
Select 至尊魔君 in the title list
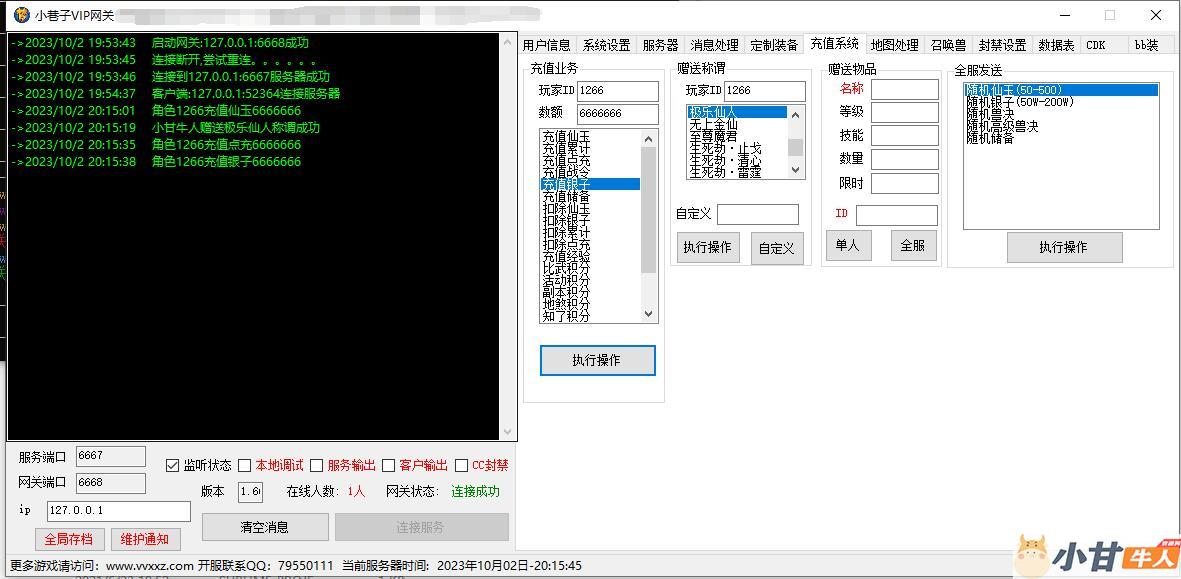tap(713, 136)
